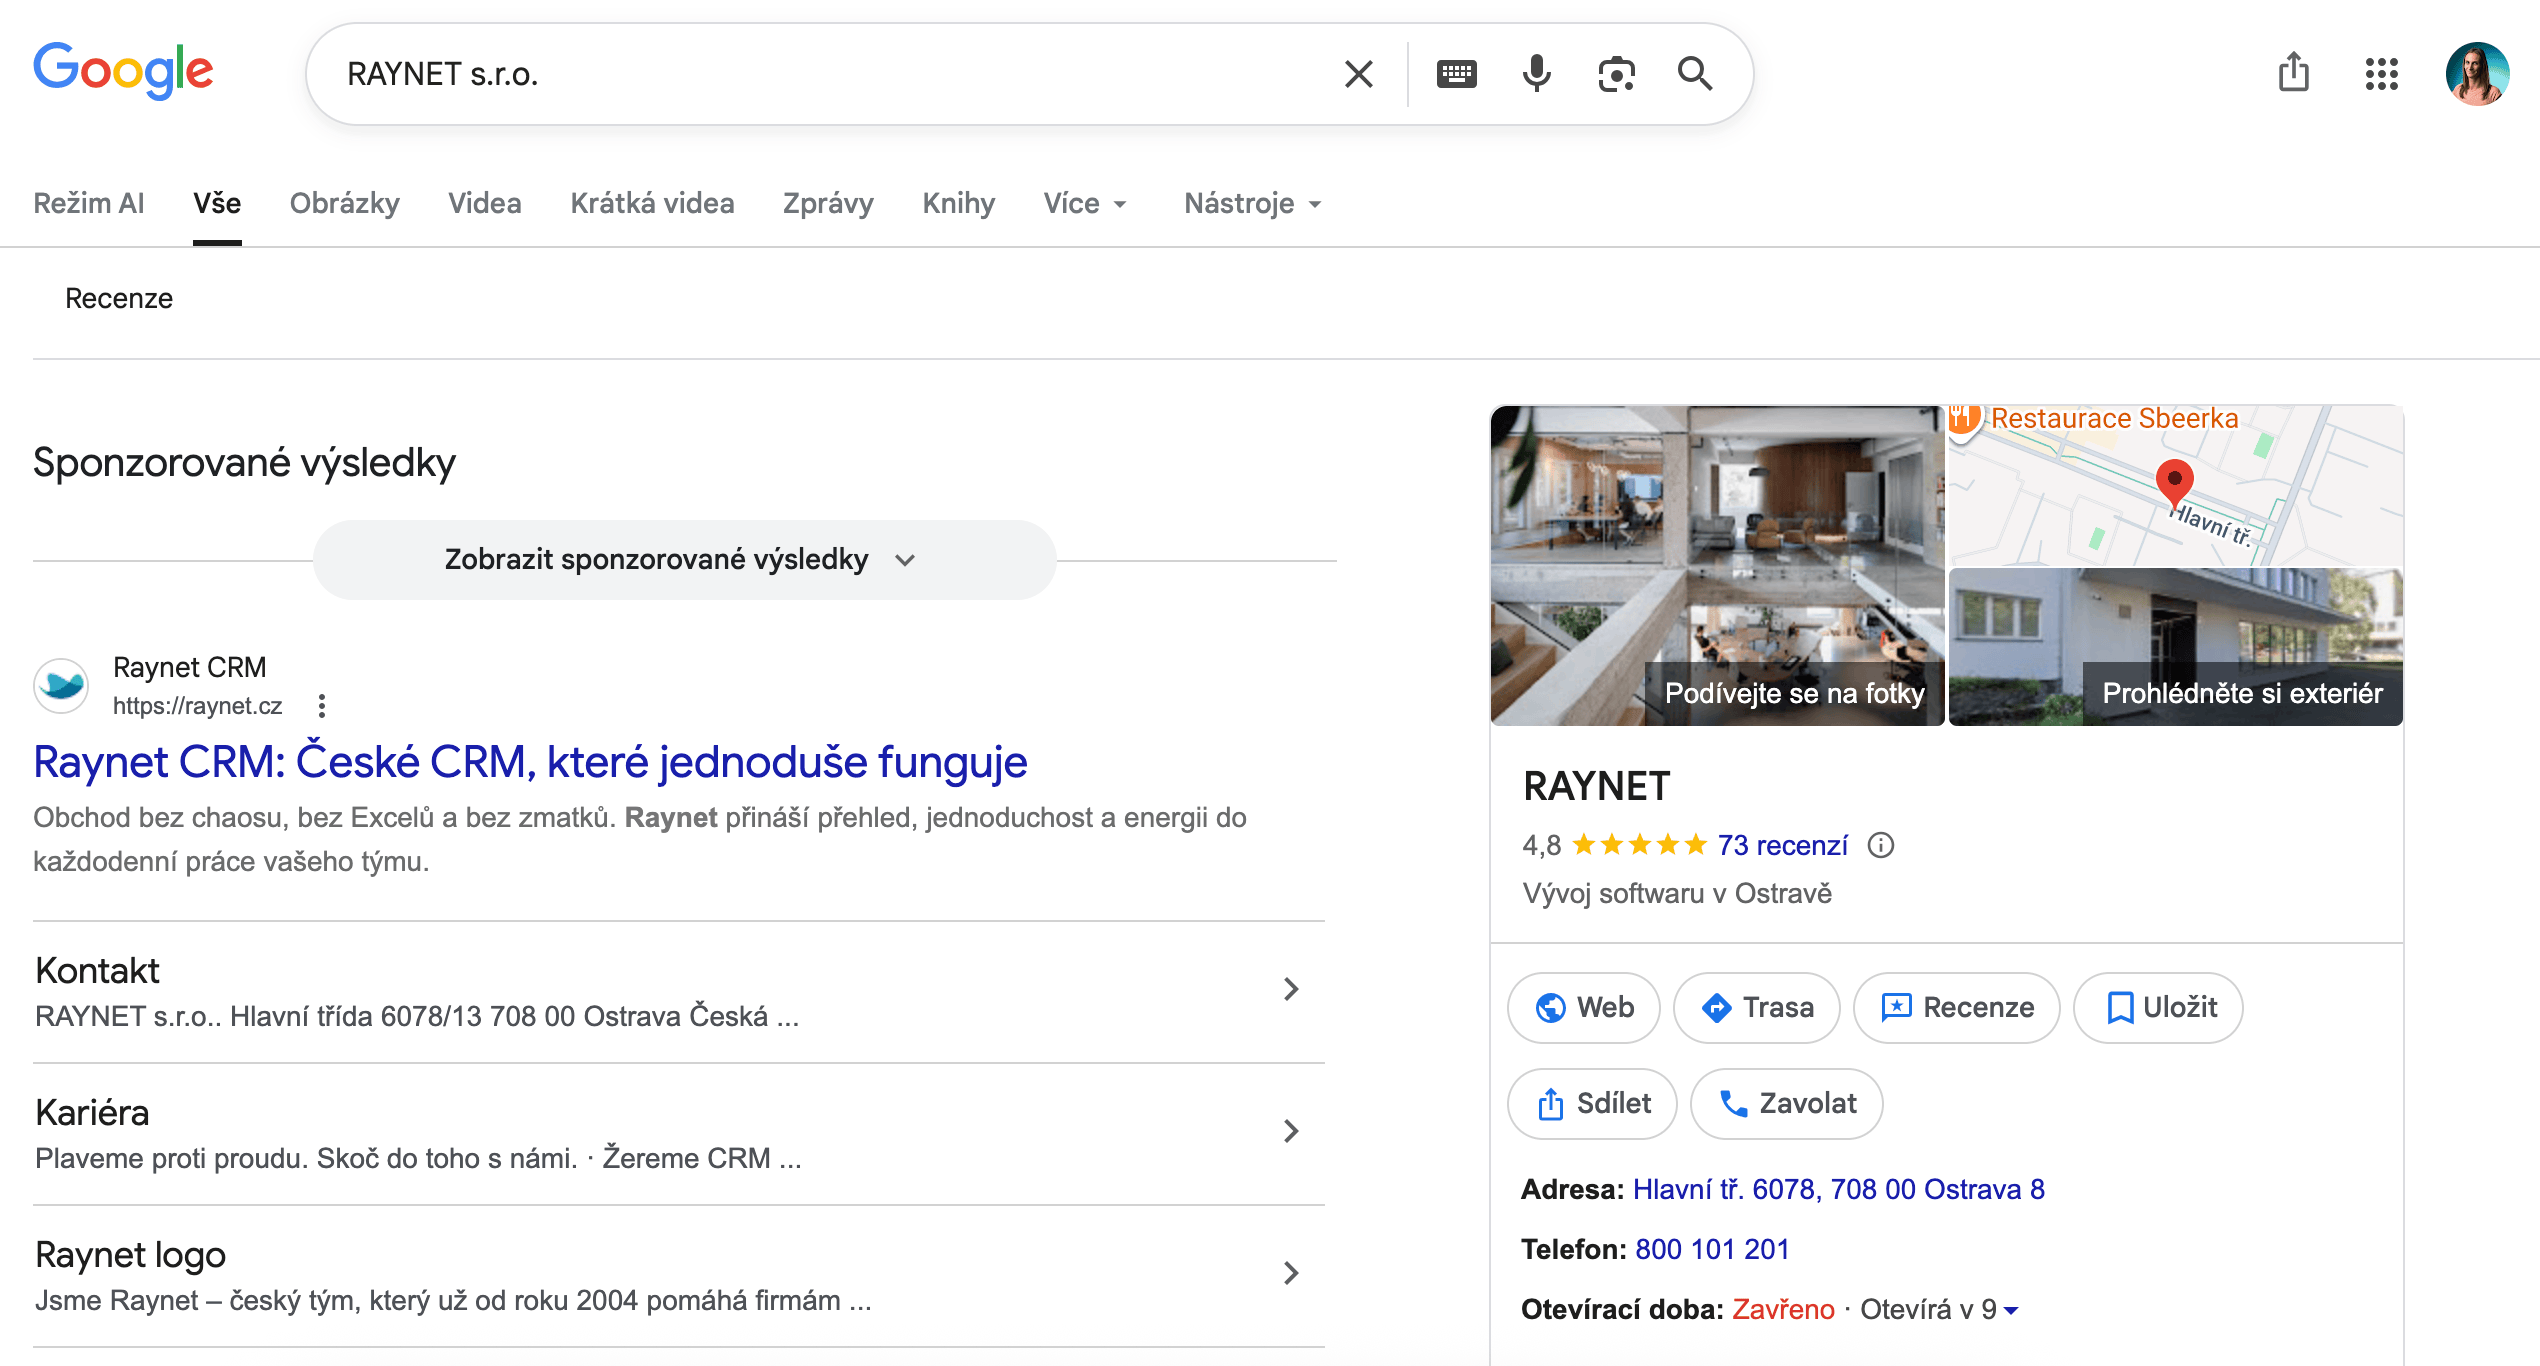Open search by image camera icon
This screenshot has width=2540, height=1366.
click(x=1616, y=74)
